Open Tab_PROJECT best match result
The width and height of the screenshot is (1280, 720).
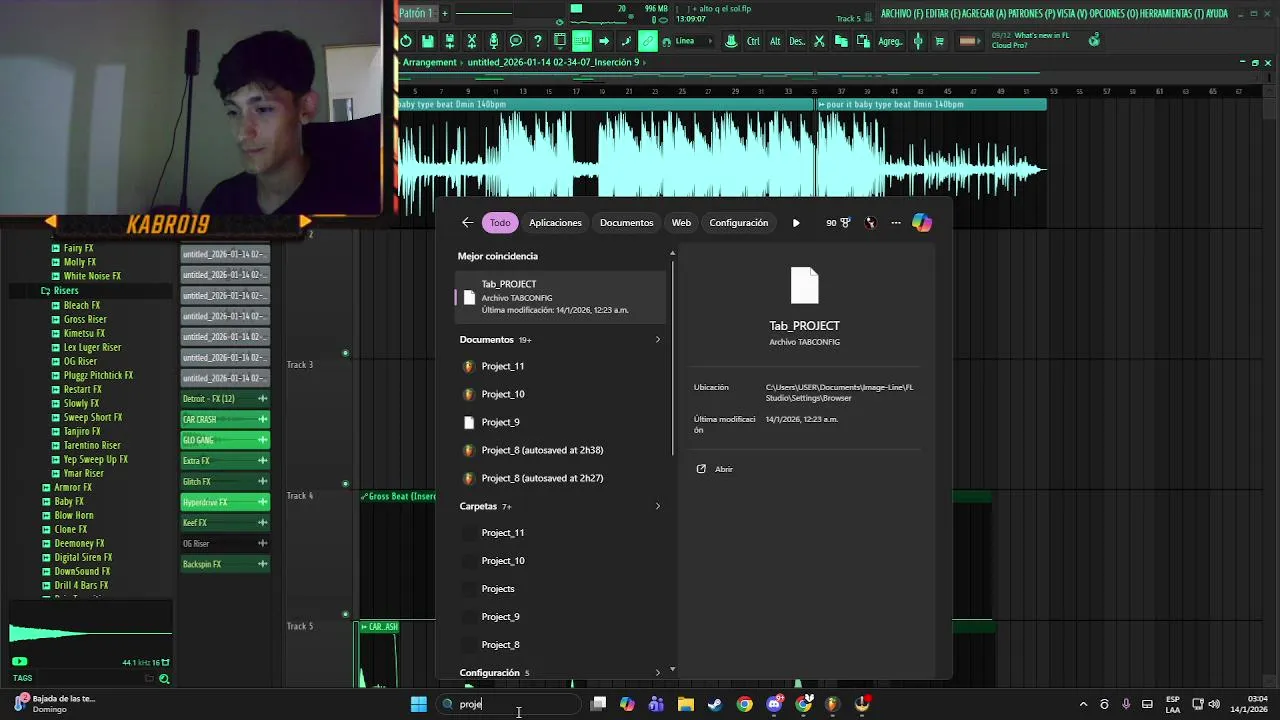[x=560, y=297]
